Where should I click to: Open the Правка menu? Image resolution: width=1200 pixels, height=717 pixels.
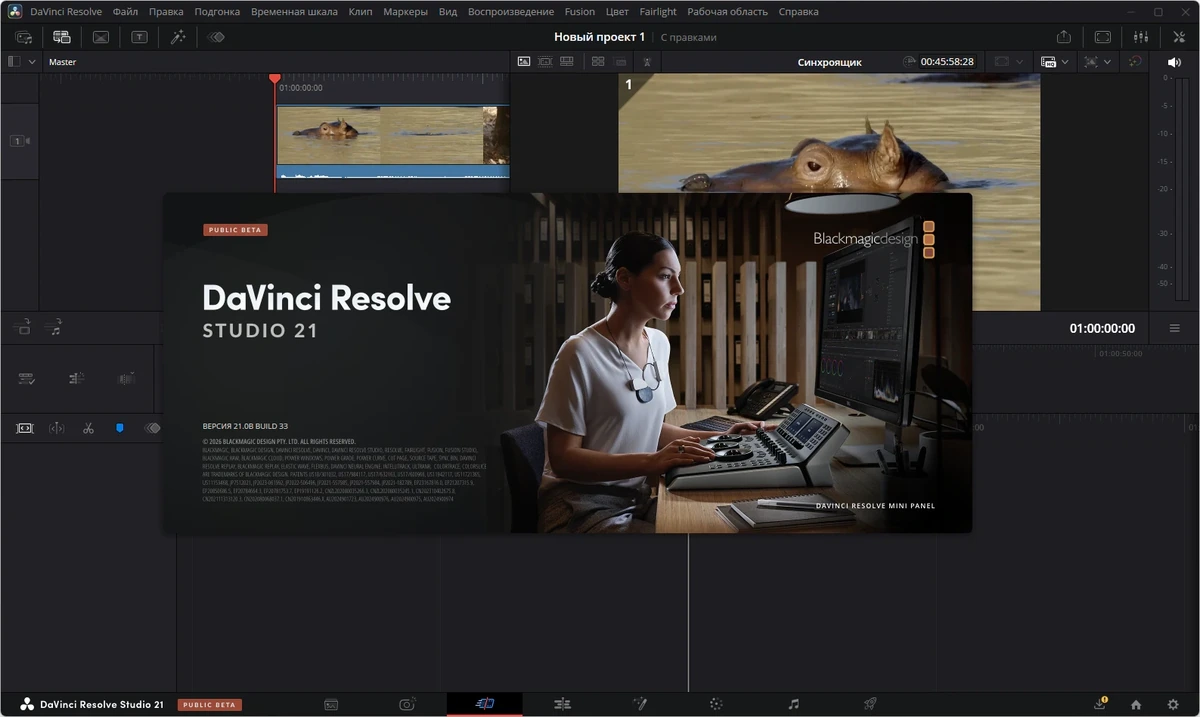point(166,12)
